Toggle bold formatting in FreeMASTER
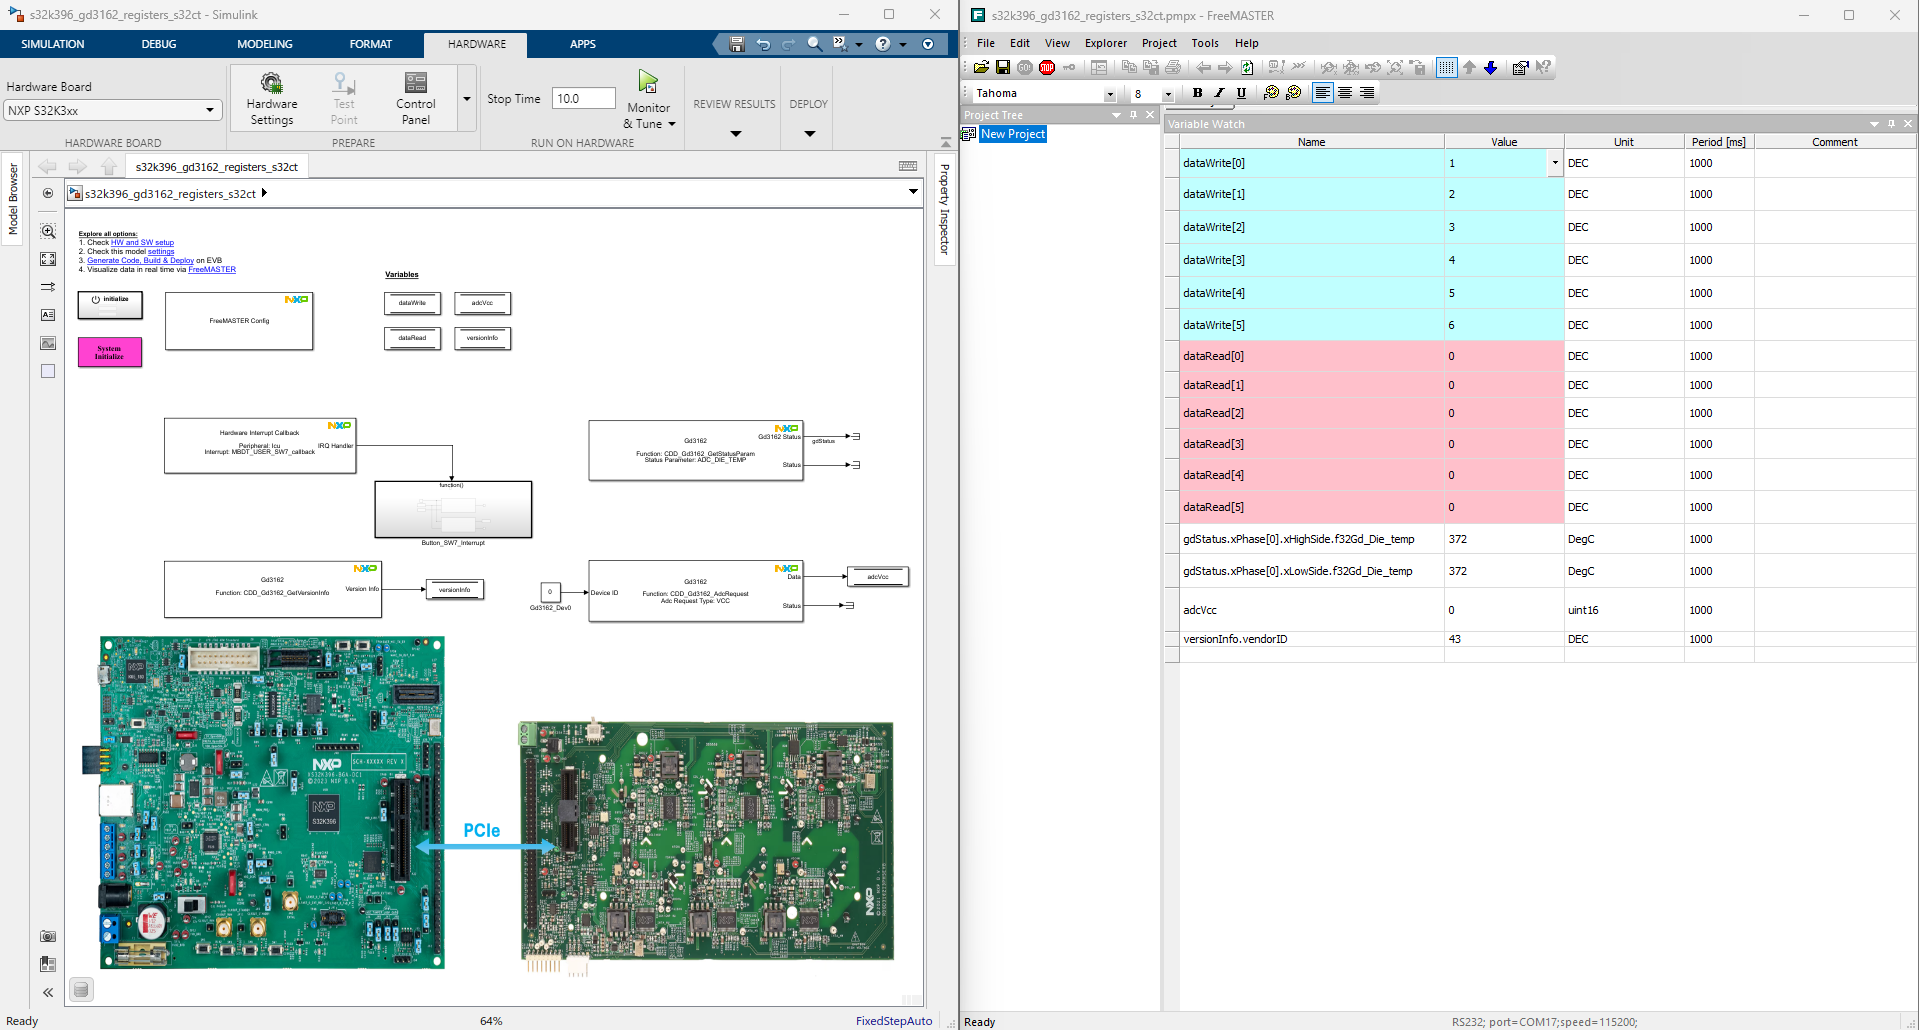Image resolution: width=1919 pixels, height=1030 pixels. [1197, 93]
